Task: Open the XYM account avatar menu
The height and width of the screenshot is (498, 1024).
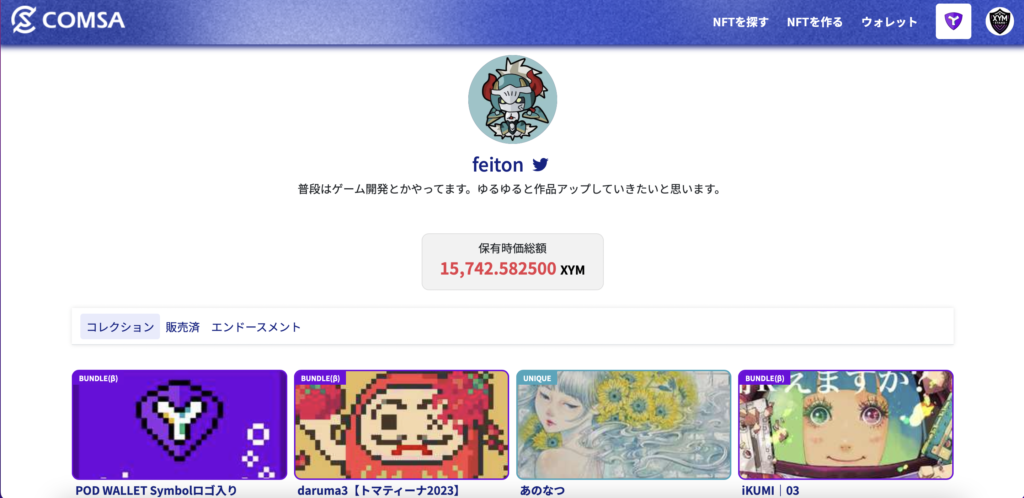Action: tap(999, 22)
